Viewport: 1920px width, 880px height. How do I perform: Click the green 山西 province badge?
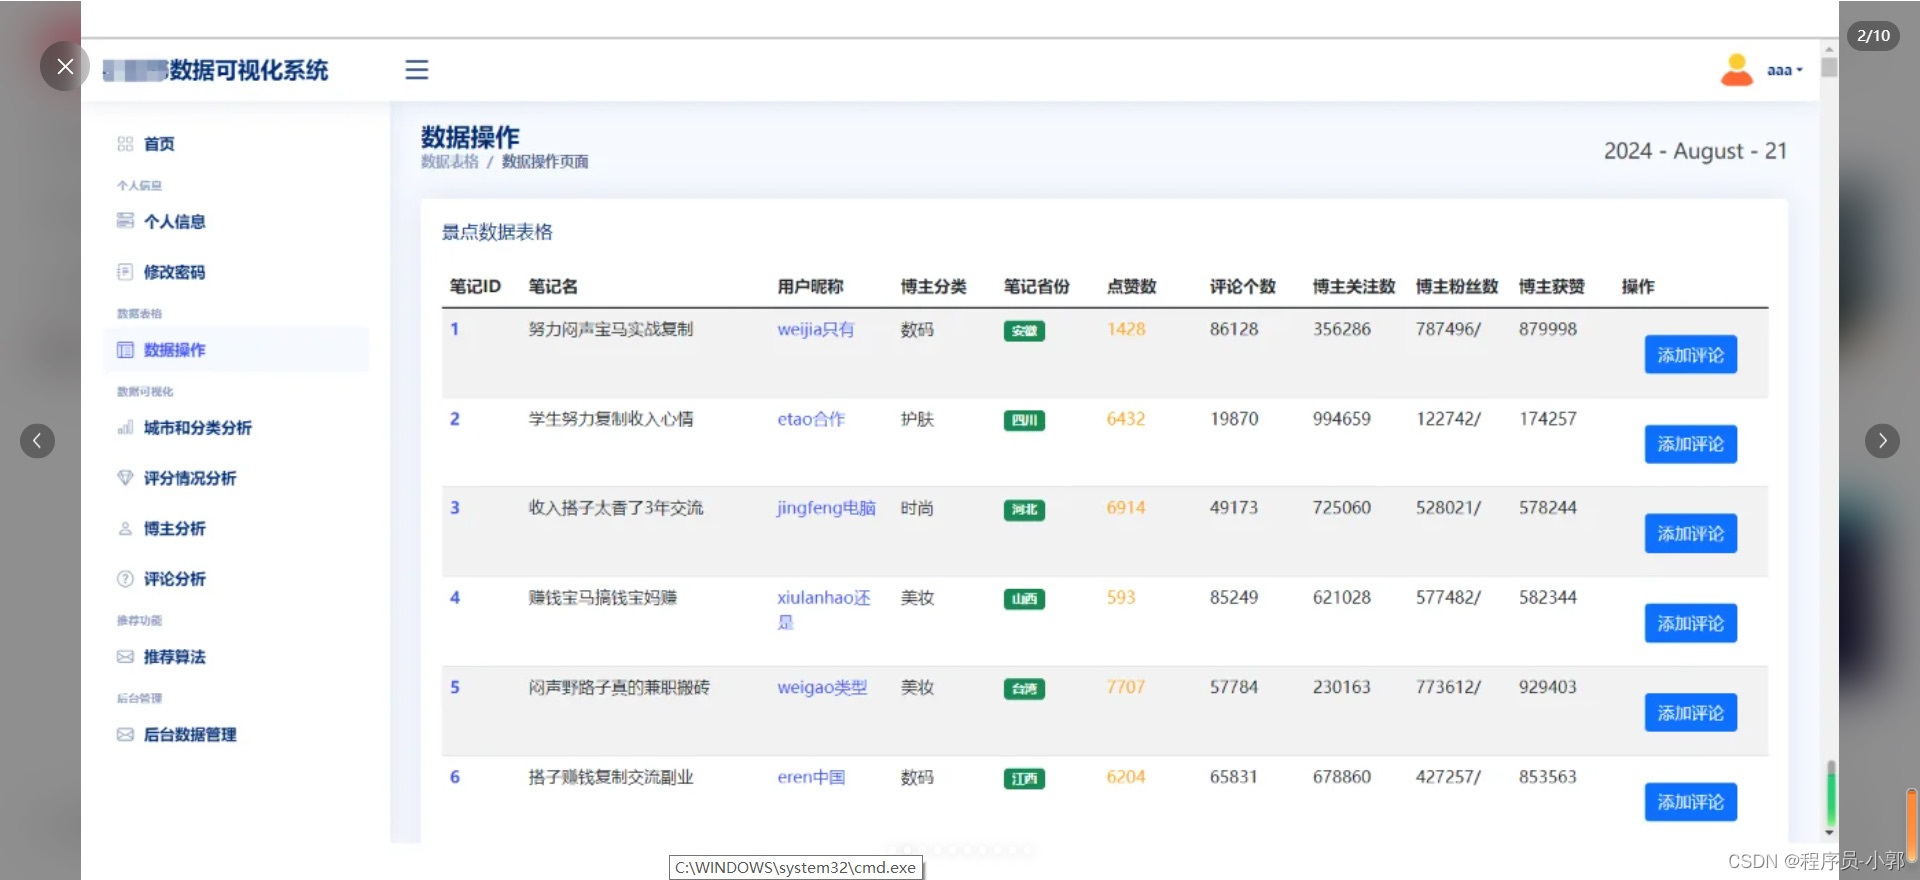coord(1024,599)
